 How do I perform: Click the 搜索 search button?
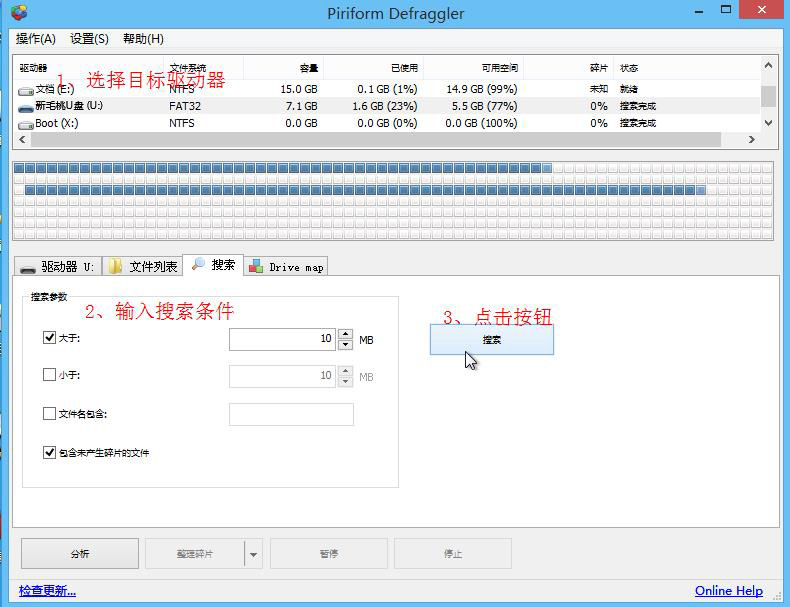[492, 340]
